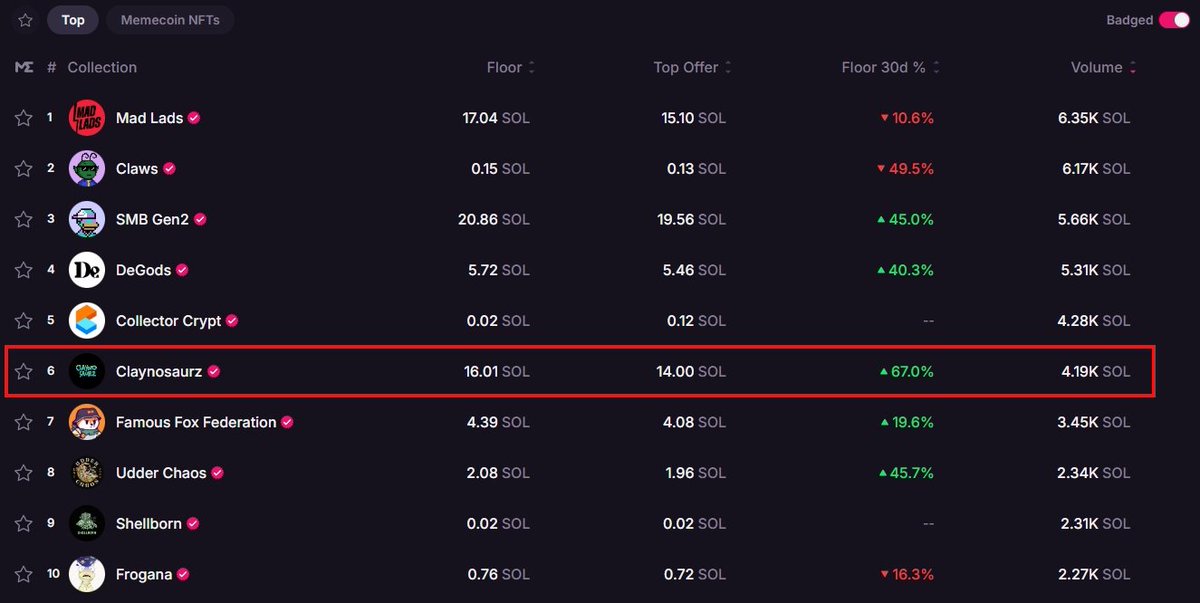1200x603 pixels.
Task: Click the 49.5% floor drop value
Action: point(906,169)
